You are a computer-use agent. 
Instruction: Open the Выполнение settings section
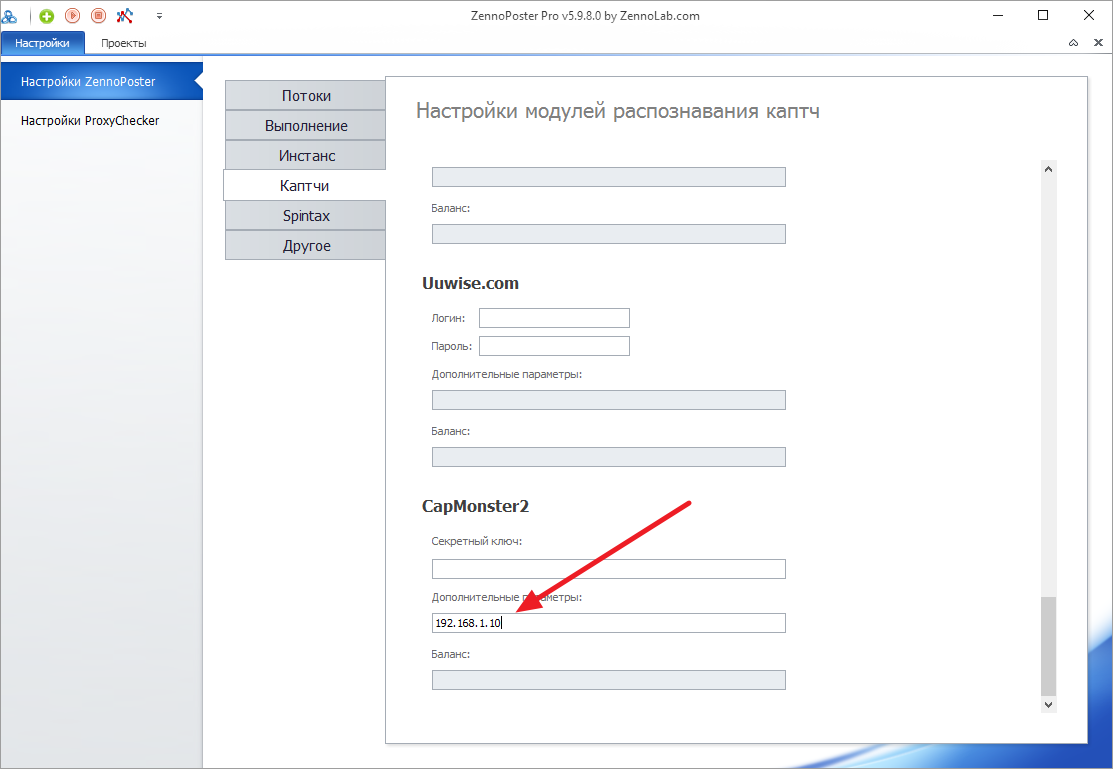(305, 126)
